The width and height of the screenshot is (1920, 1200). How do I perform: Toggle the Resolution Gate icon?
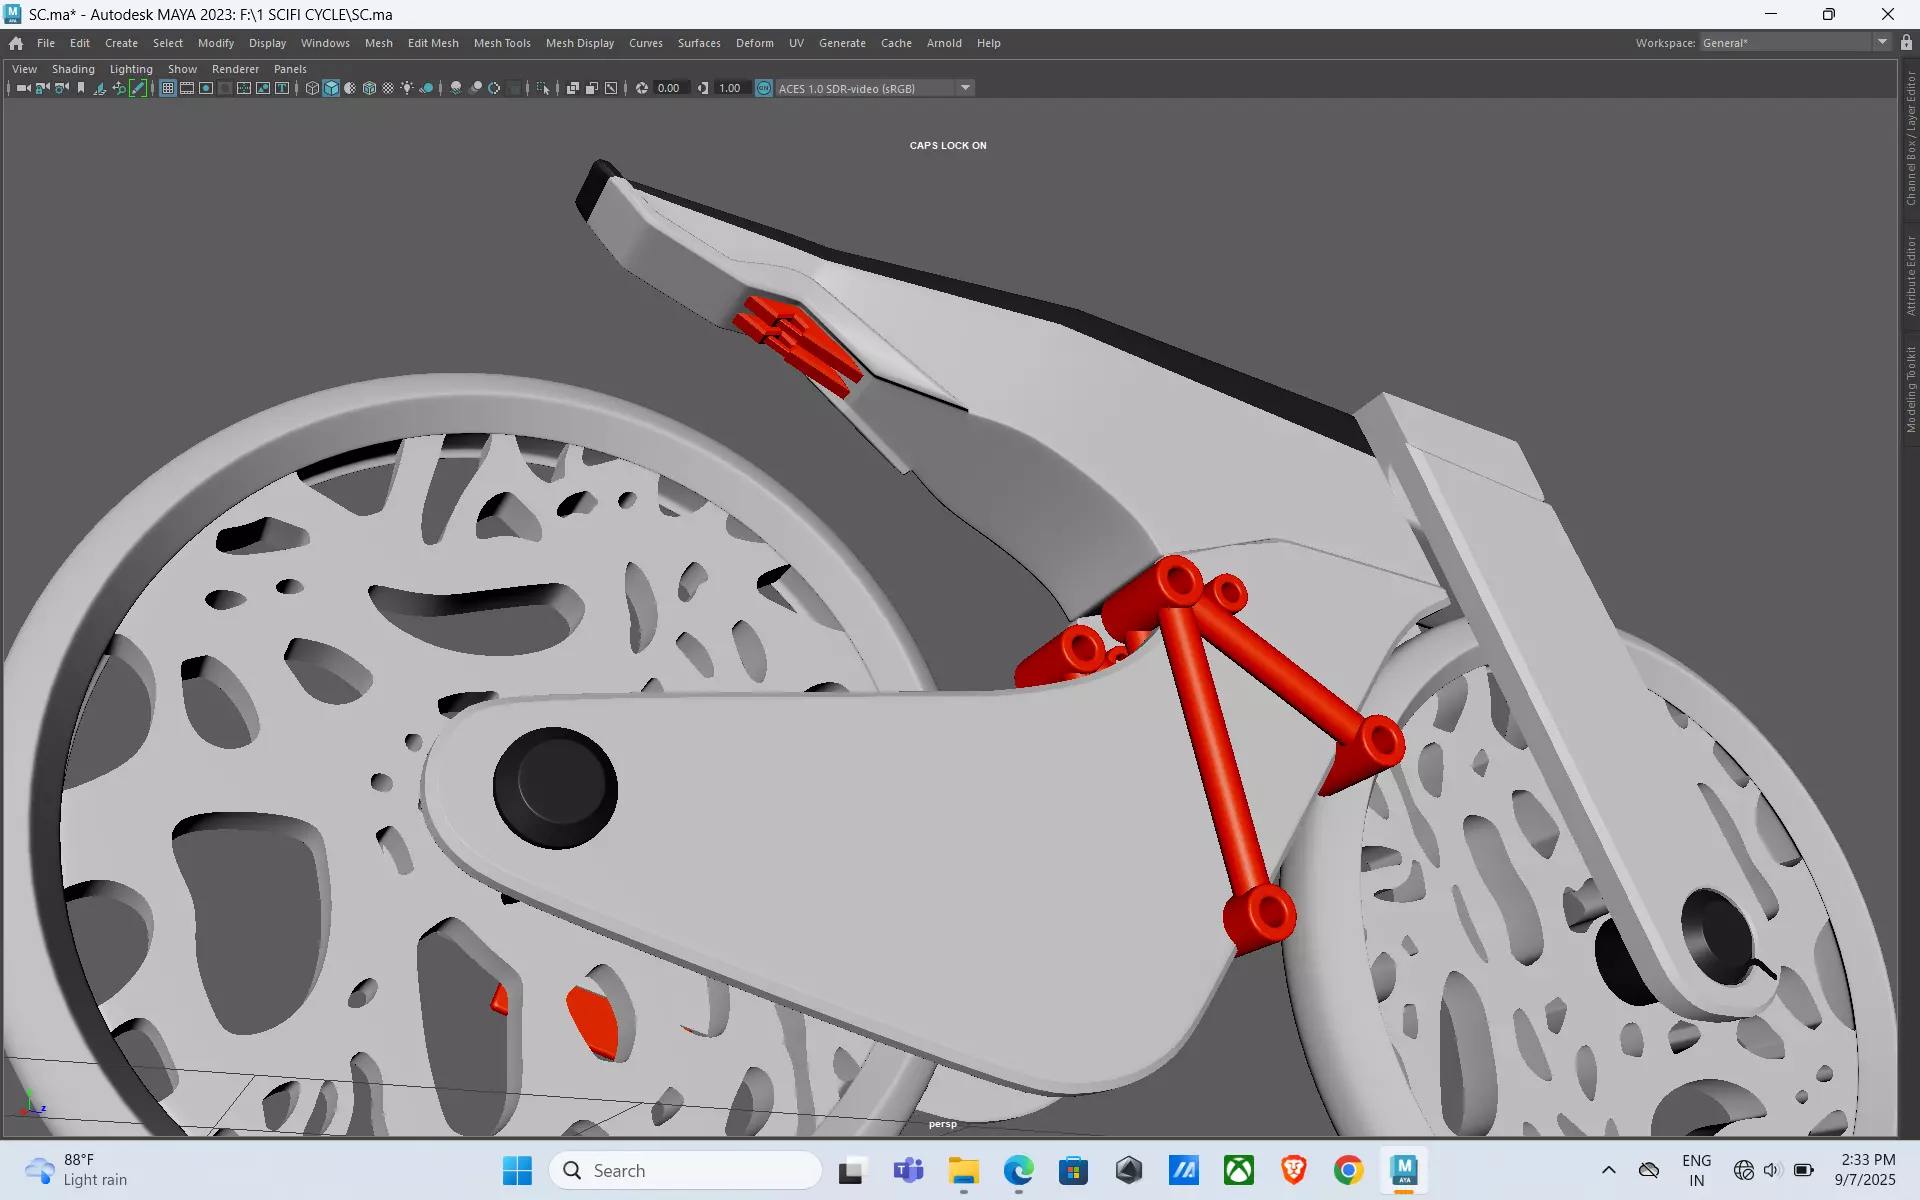pos(206,88)
